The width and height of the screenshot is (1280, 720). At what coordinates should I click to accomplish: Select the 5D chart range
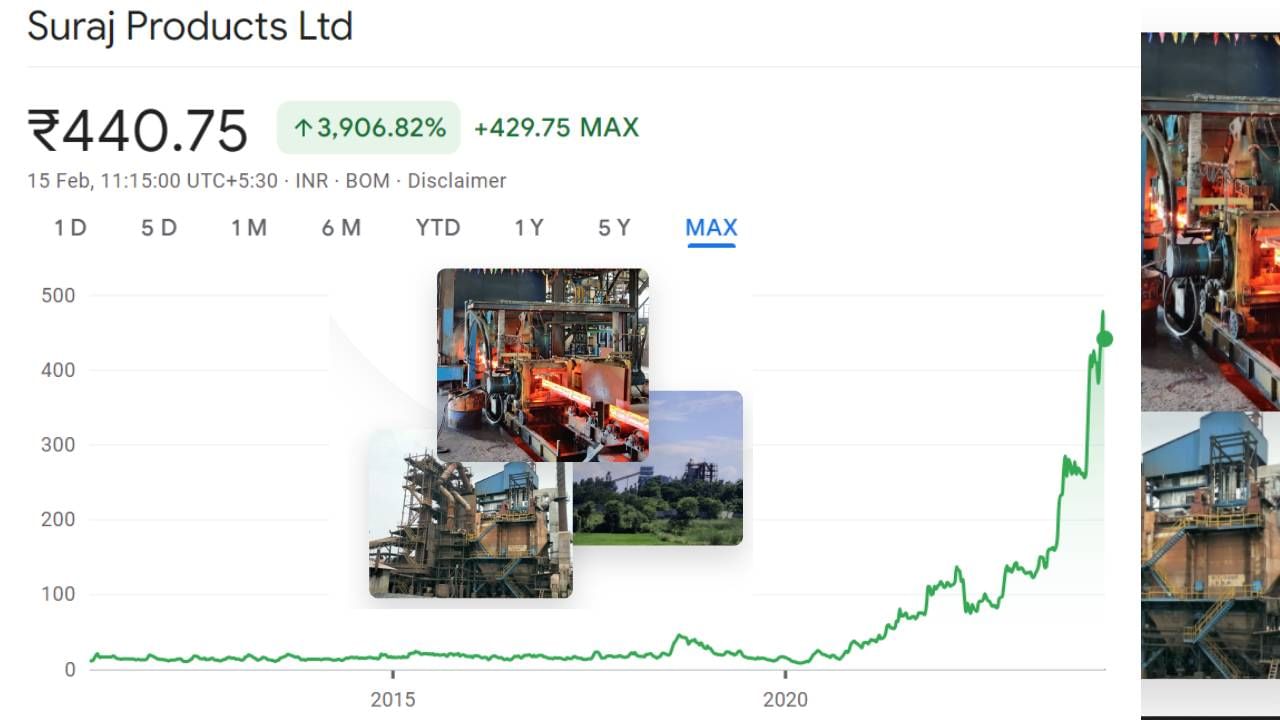pyautogui.click(x=158, y=228)
